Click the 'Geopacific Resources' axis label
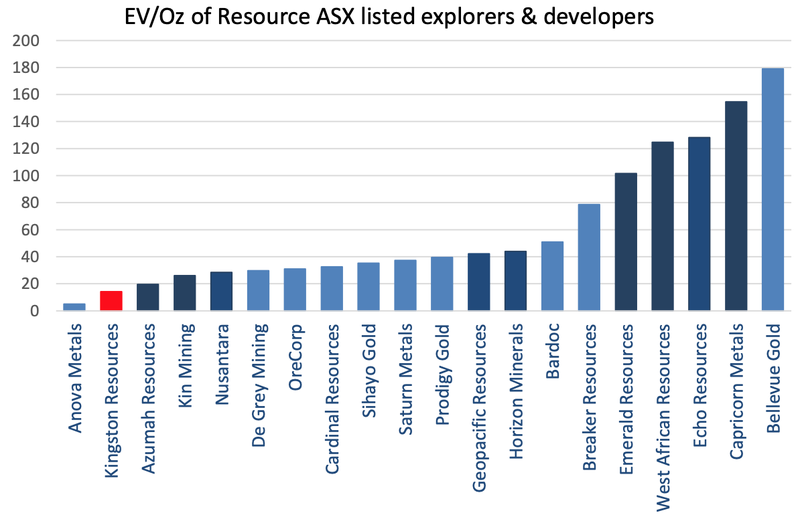The width and height of the screenshot is (800, 515). pyautogui.click(x=479, y=408)
